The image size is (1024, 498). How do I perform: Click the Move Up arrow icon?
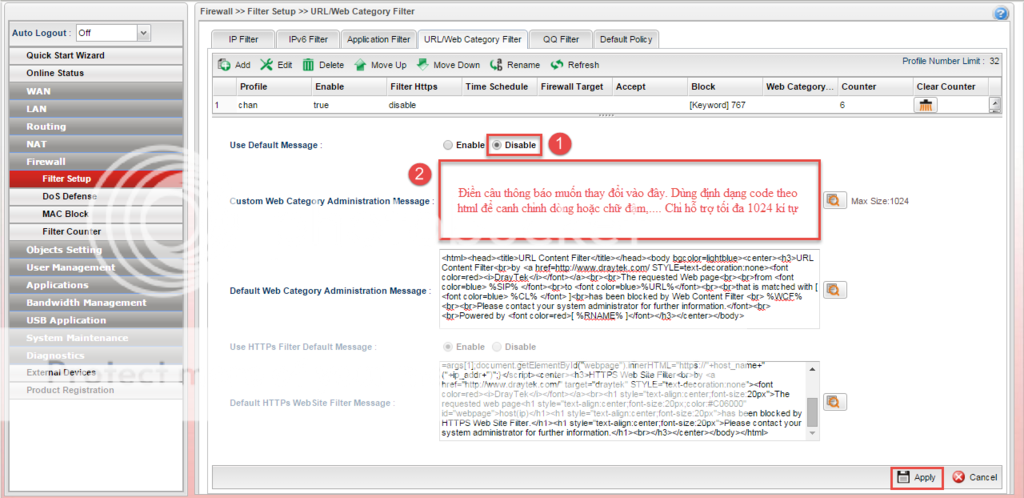pyautogui.click(x=360, y=65)
